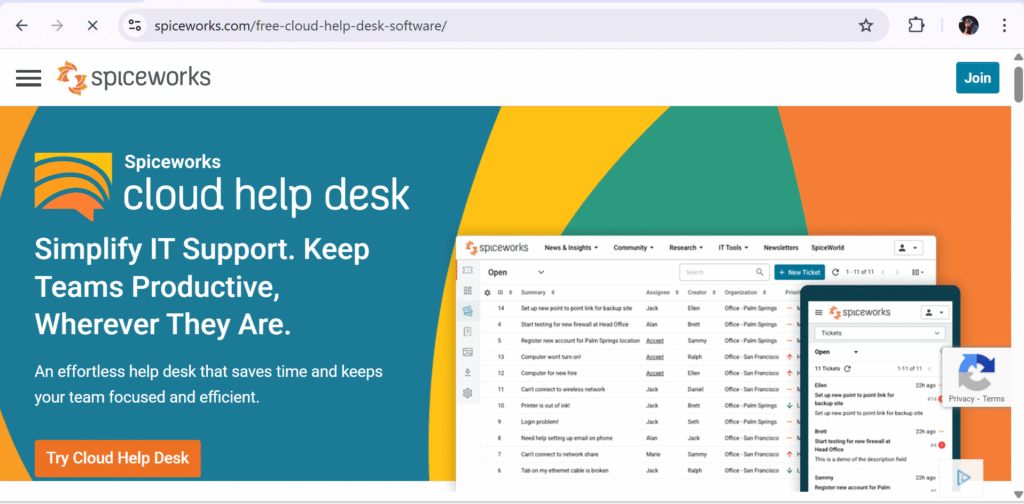This screenshot has height=504, width=1024.
Task: Sort by the Summary column header
Action: click(x=538, y=292)
